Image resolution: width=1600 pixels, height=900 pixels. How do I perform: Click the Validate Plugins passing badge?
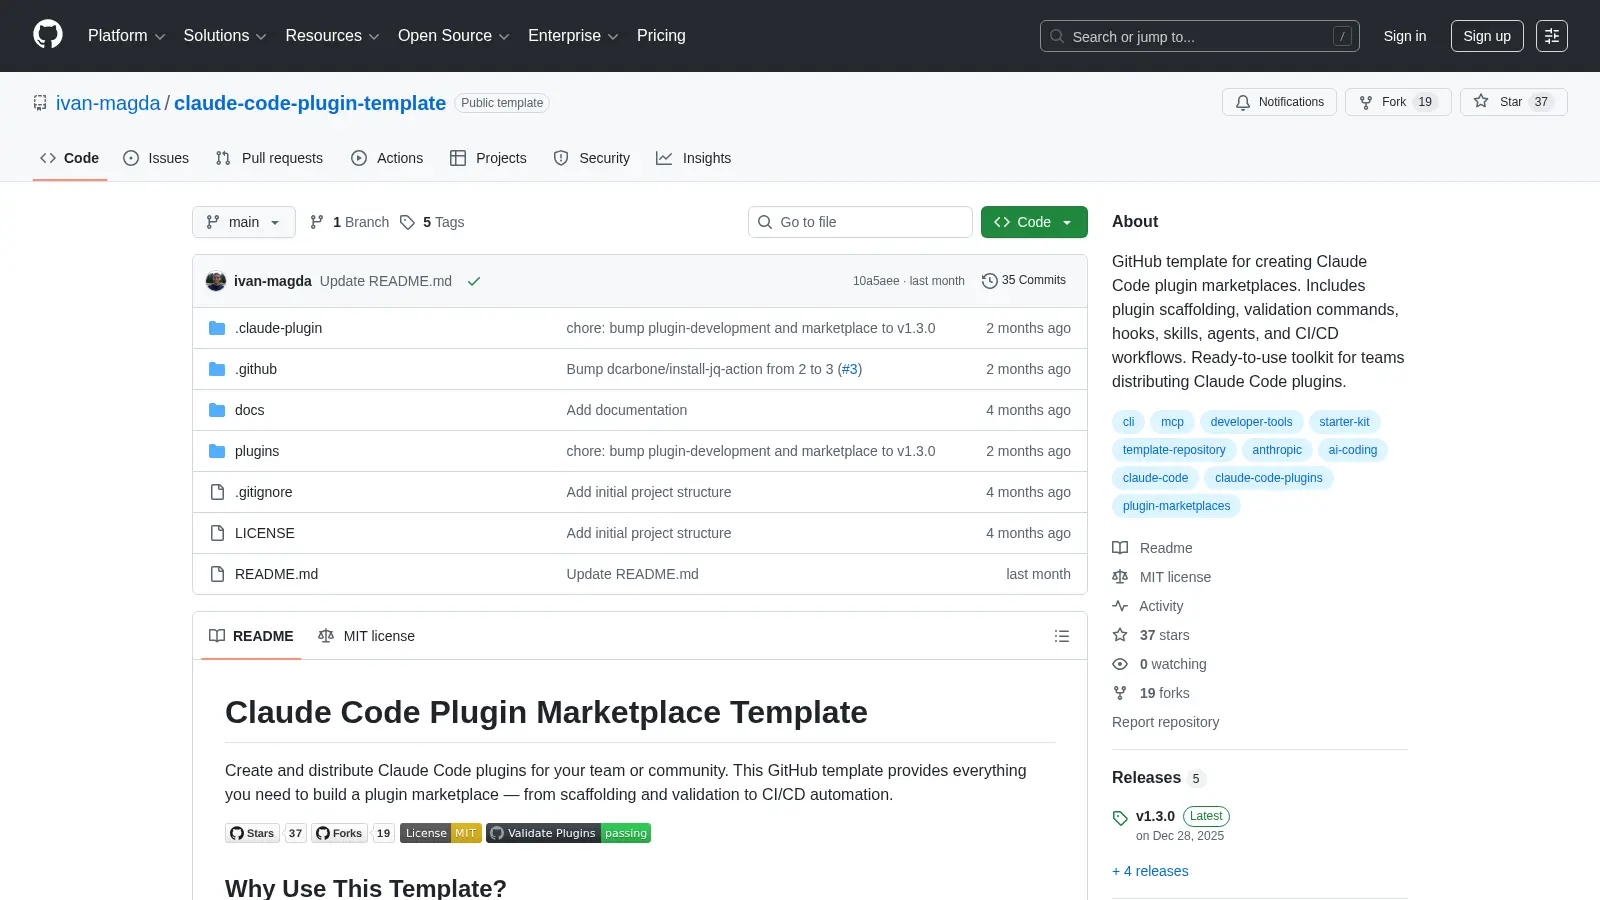569,833
